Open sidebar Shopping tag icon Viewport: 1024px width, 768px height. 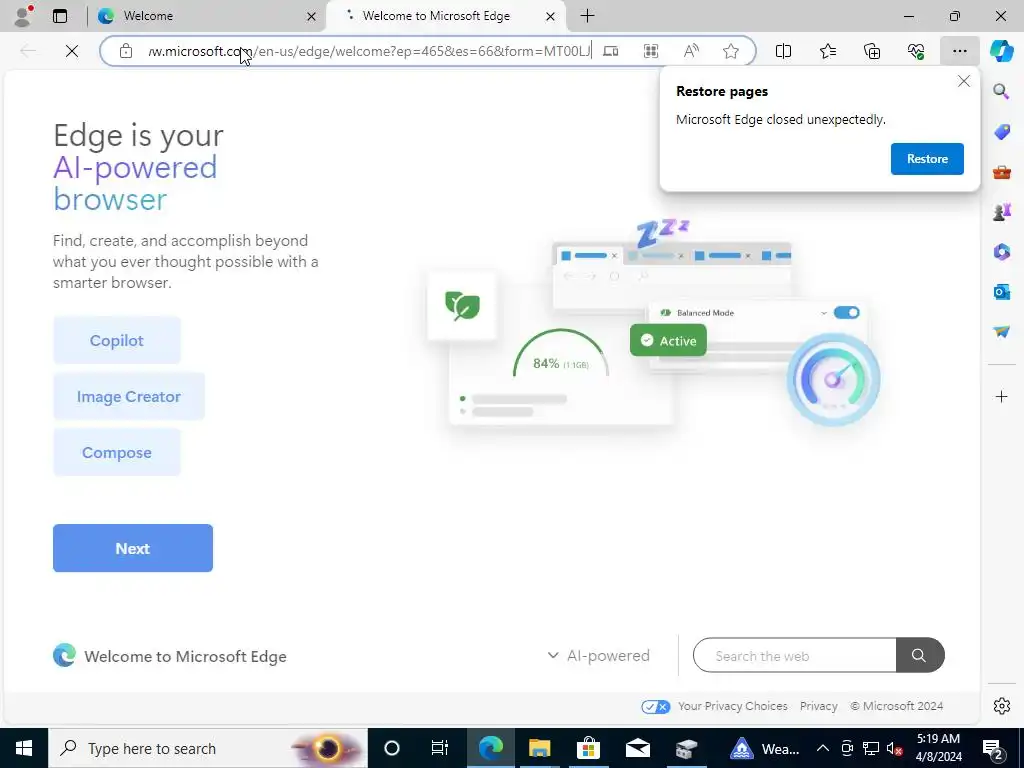tap(1002, 131)
